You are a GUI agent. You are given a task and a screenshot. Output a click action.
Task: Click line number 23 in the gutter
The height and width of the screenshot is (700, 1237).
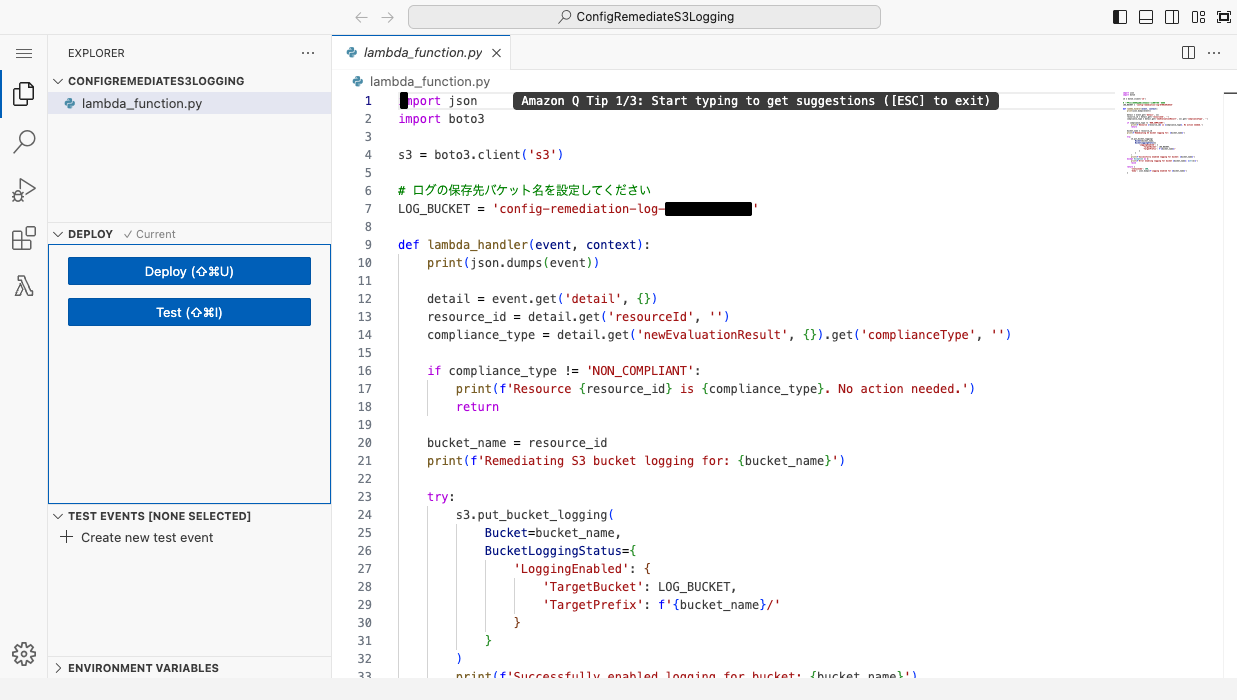[364, 497]
